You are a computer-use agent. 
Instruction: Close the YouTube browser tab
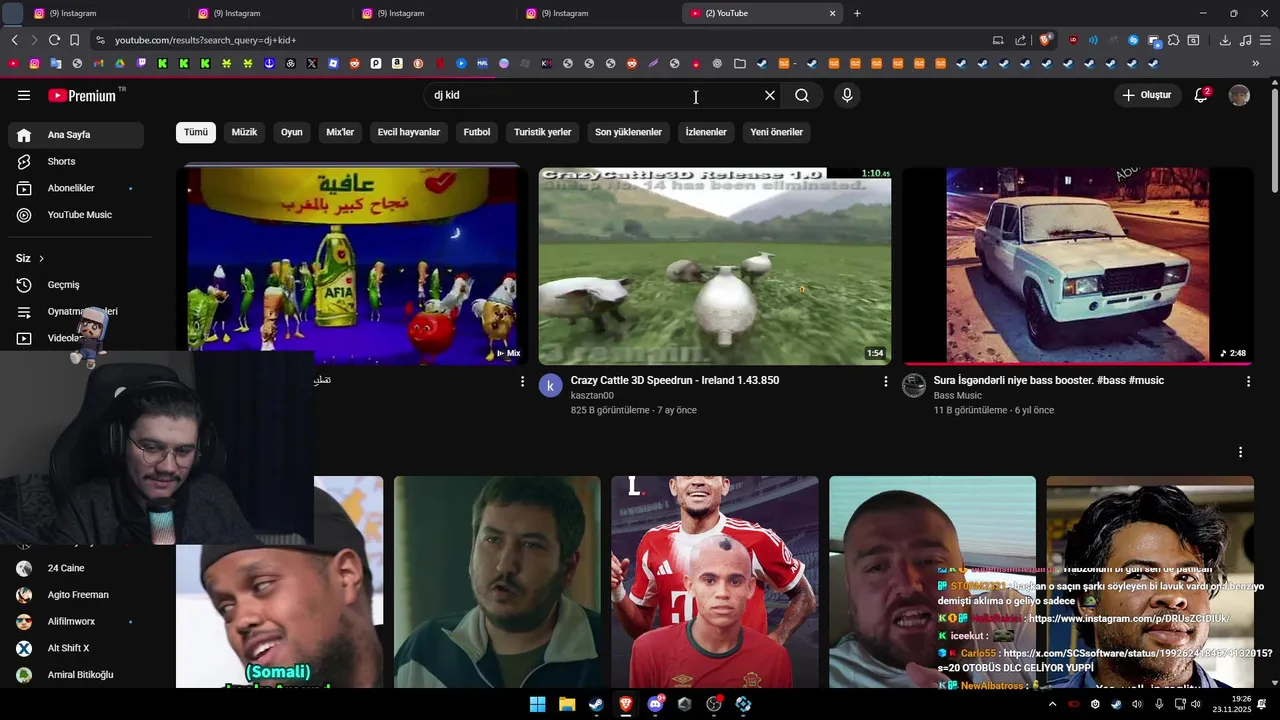832,13
